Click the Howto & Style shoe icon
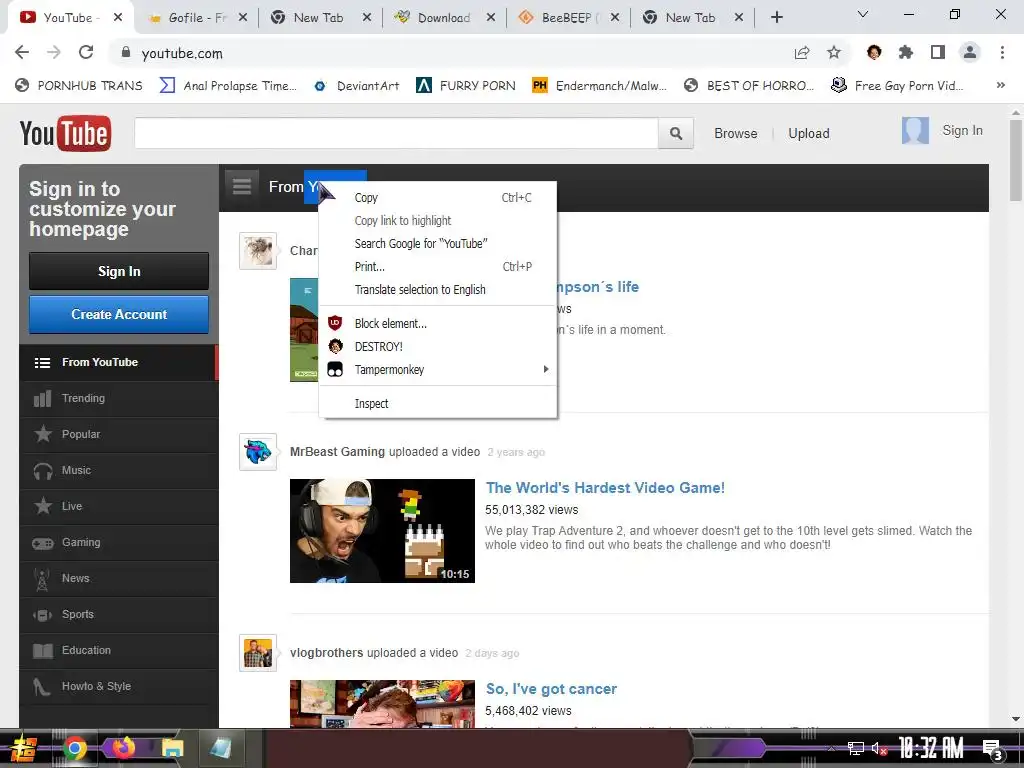This screenshot has width=1024, height=768. 41,686
